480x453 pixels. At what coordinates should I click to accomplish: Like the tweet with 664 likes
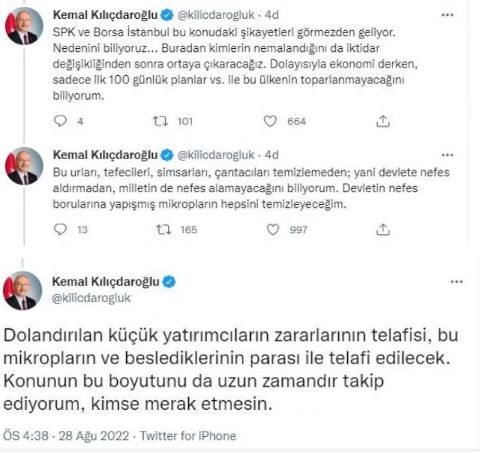click(x=270, y=121)
